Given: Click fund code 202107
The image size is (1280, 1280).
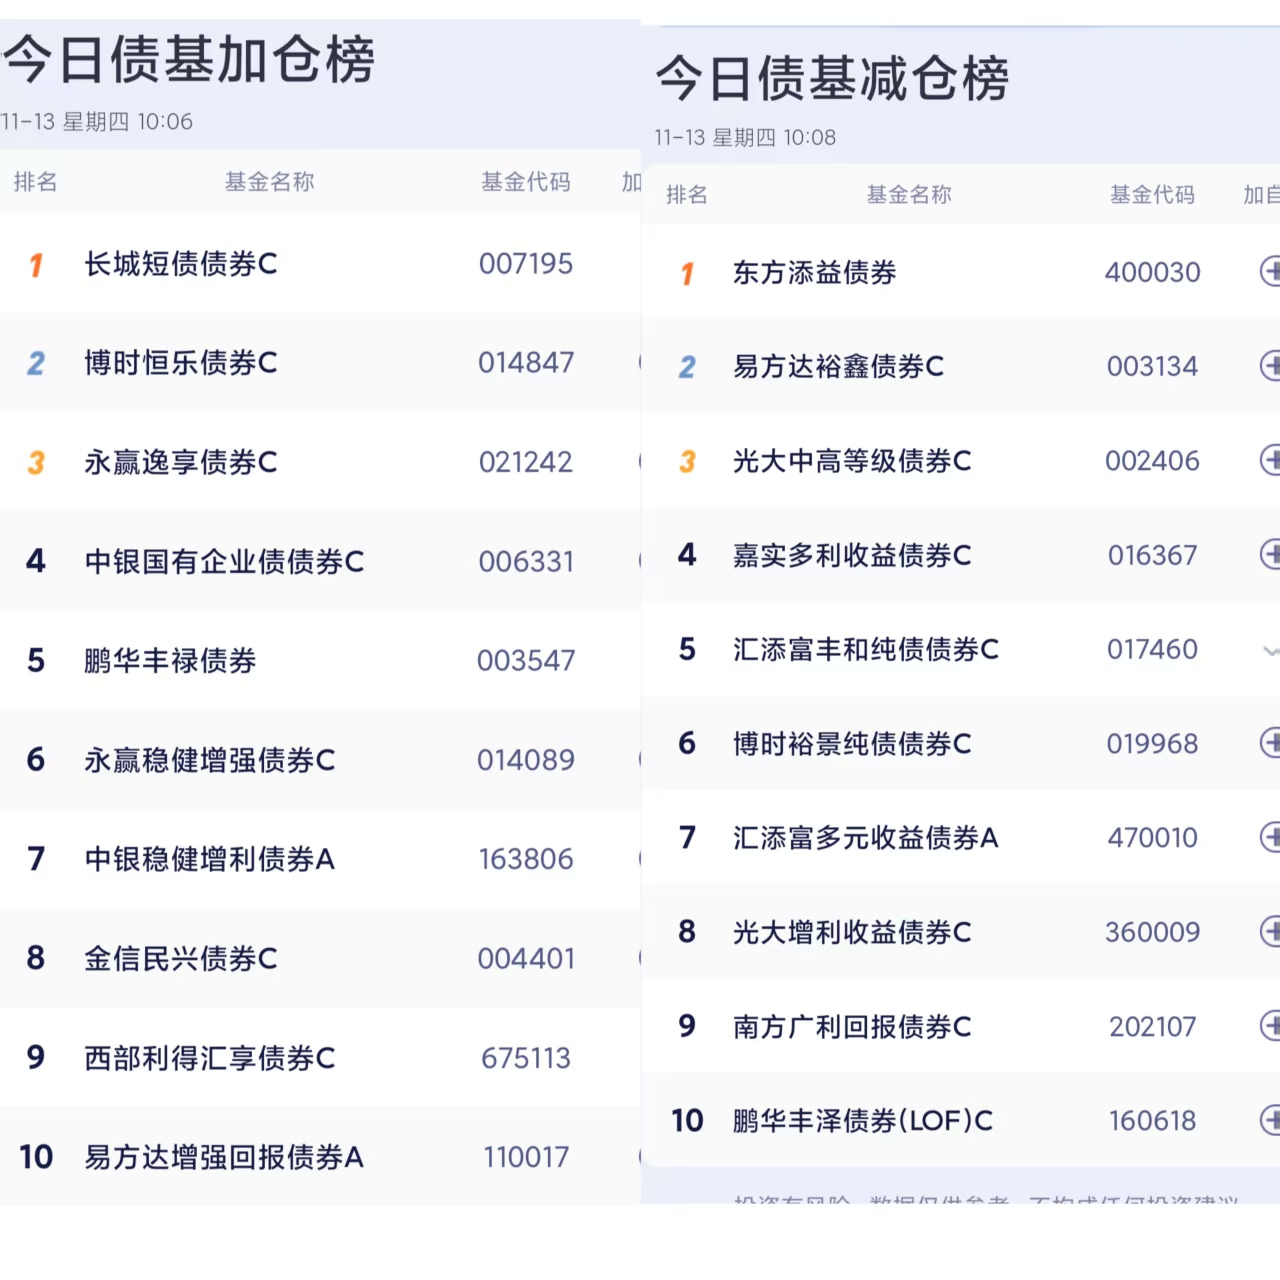Looking at the screenshot, I should point(1152,1026).
